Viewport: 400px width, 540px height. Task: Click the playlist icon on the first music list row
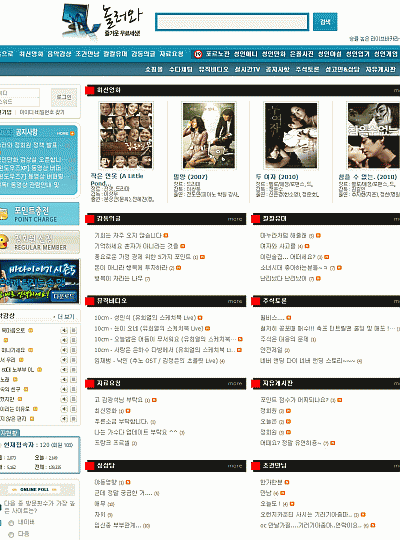point(73,331)
